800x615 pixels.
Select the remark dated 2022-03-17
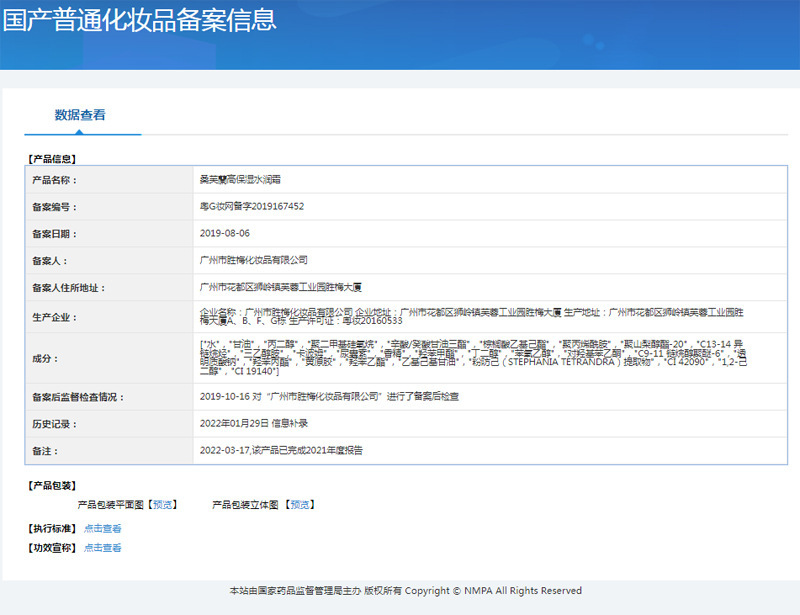pyautogui.click(x=281, y=451)
